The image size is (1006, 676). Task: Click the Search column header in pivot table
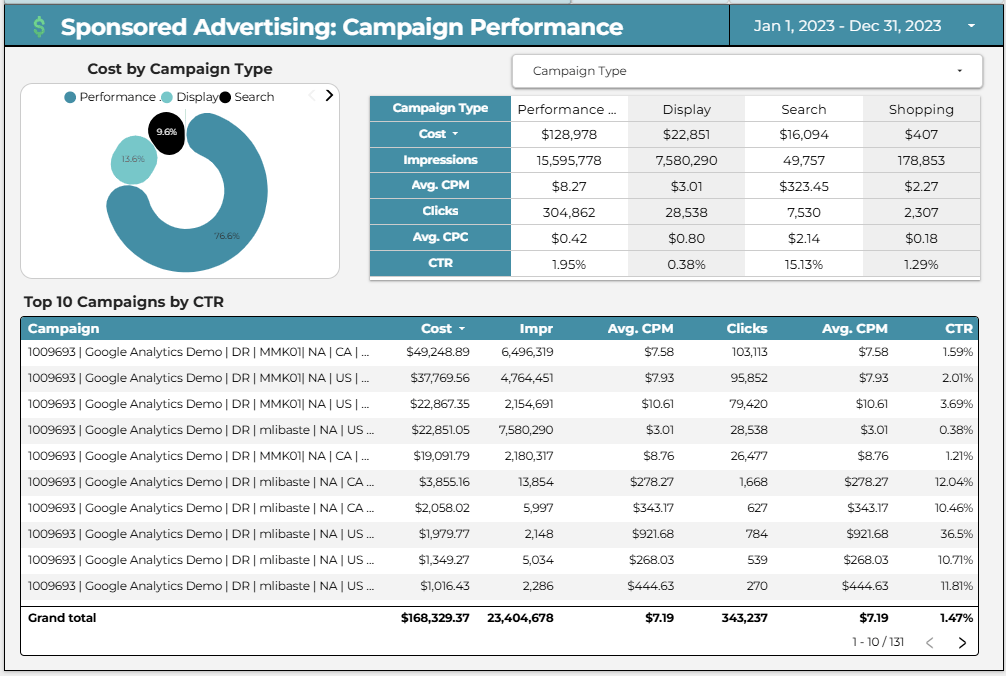click(x=803, y=109)
